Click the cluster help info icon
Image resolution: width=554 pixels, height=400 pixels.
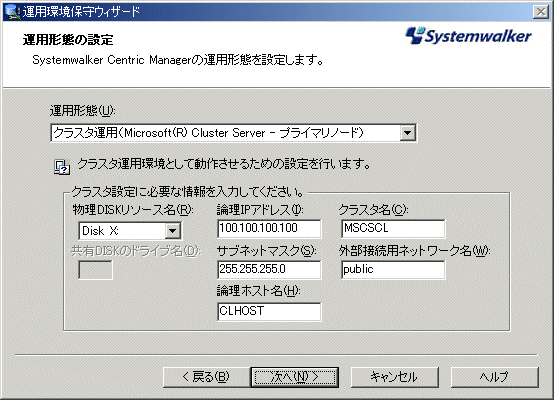pos(62,167)
